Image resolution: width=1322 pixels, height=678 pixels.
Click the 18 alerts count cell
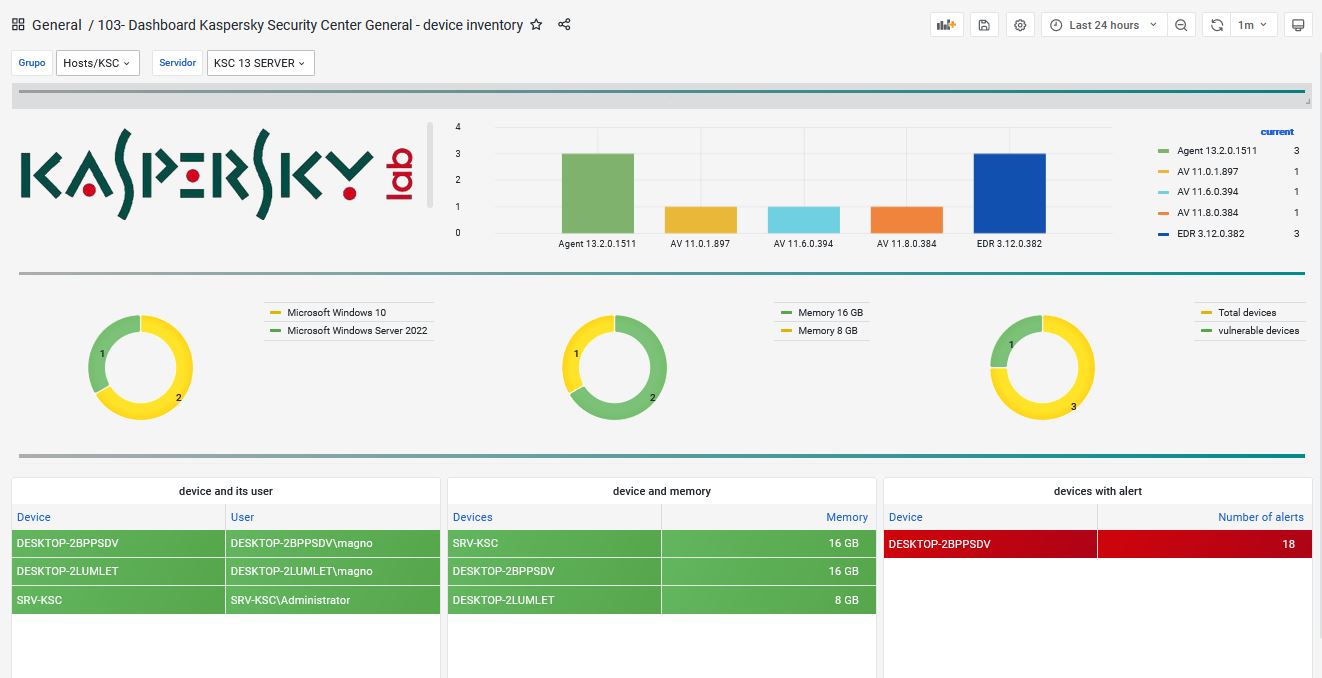1205,544
